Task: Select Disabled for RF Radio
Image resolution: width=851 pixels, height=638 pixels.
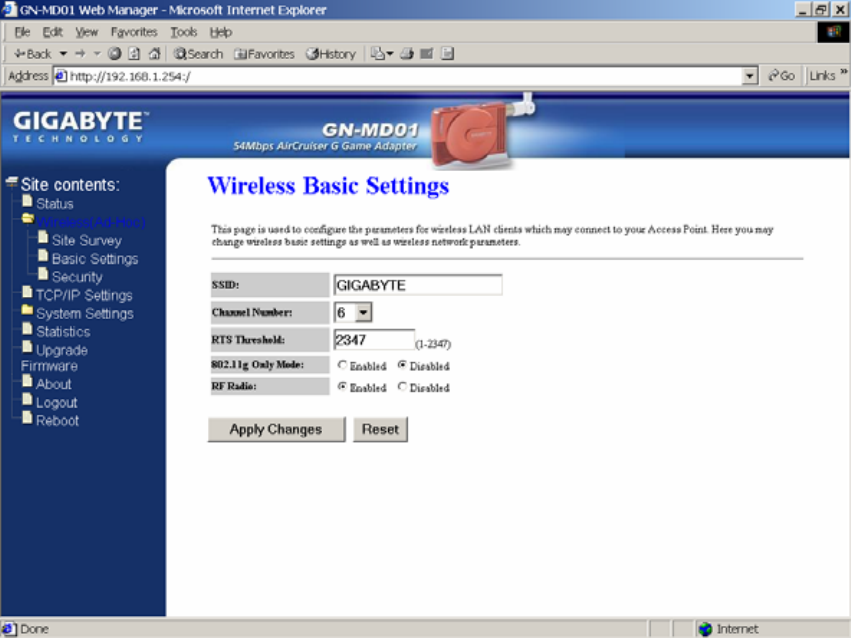Action: pos(402,387)
